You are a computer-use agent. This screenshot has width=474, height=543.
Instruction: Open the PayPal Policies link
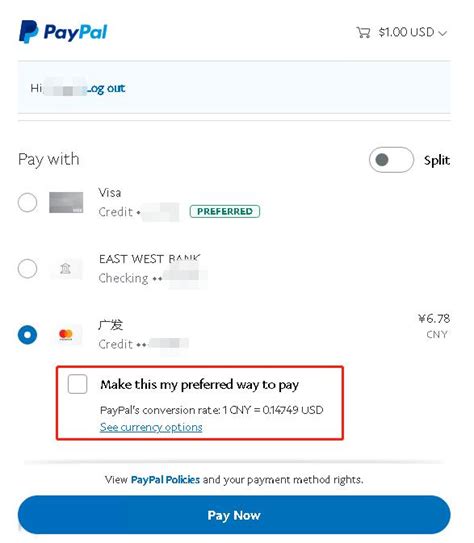point(165,480)
